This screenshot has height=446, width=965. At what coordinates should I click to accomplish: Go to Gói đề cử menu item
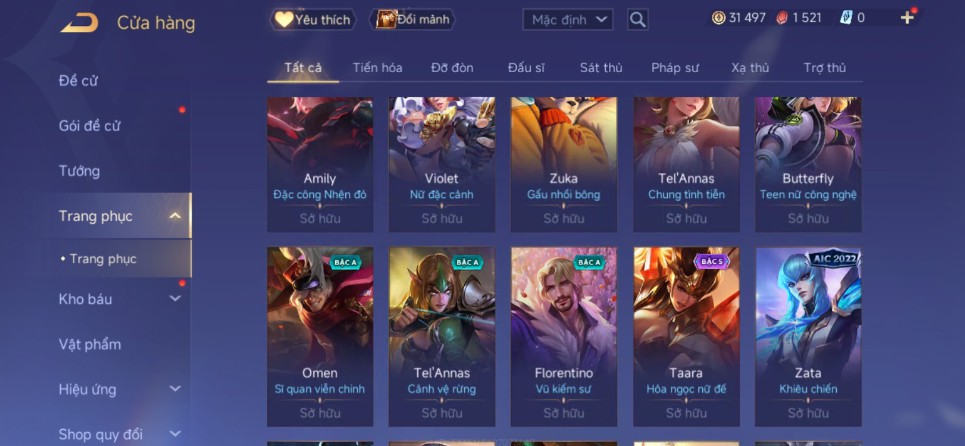click(89, 125)
